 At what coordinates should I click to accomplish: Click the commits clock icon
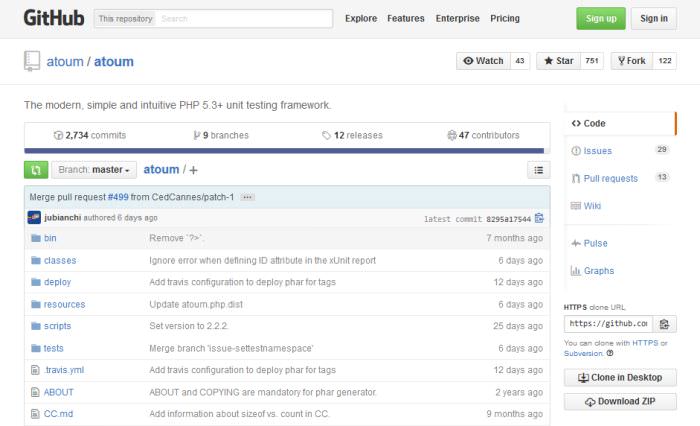click(x=58, y=135)
